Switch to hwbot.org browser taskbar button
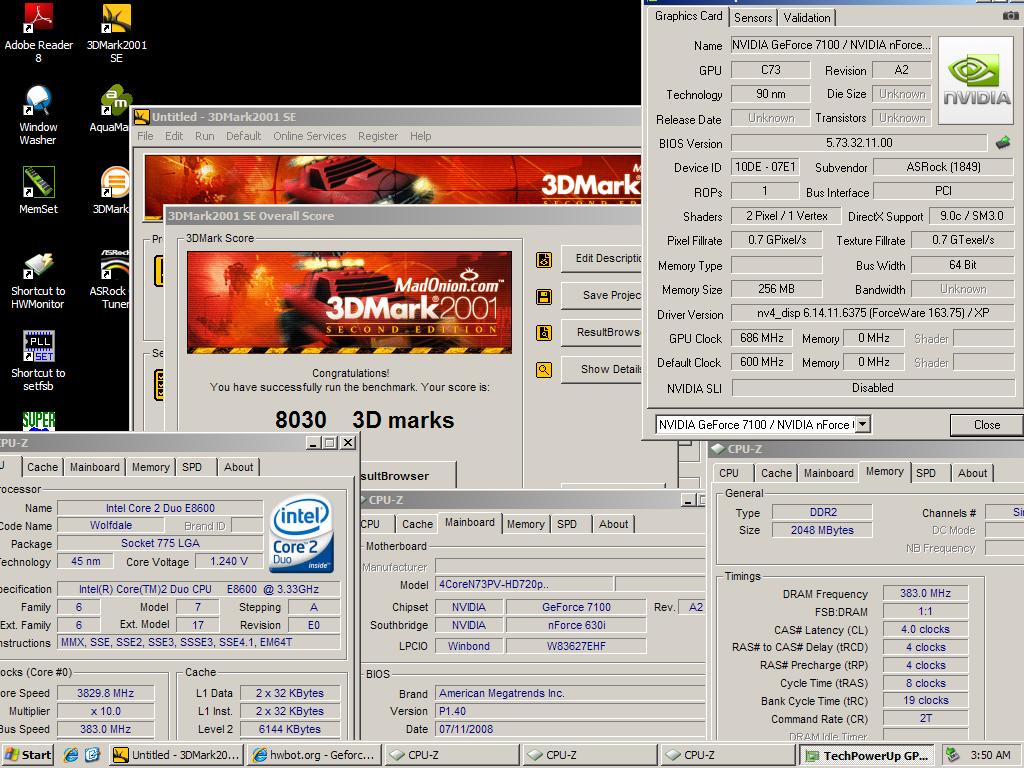This screenshot has height=768, width=1024. (315, 755)
